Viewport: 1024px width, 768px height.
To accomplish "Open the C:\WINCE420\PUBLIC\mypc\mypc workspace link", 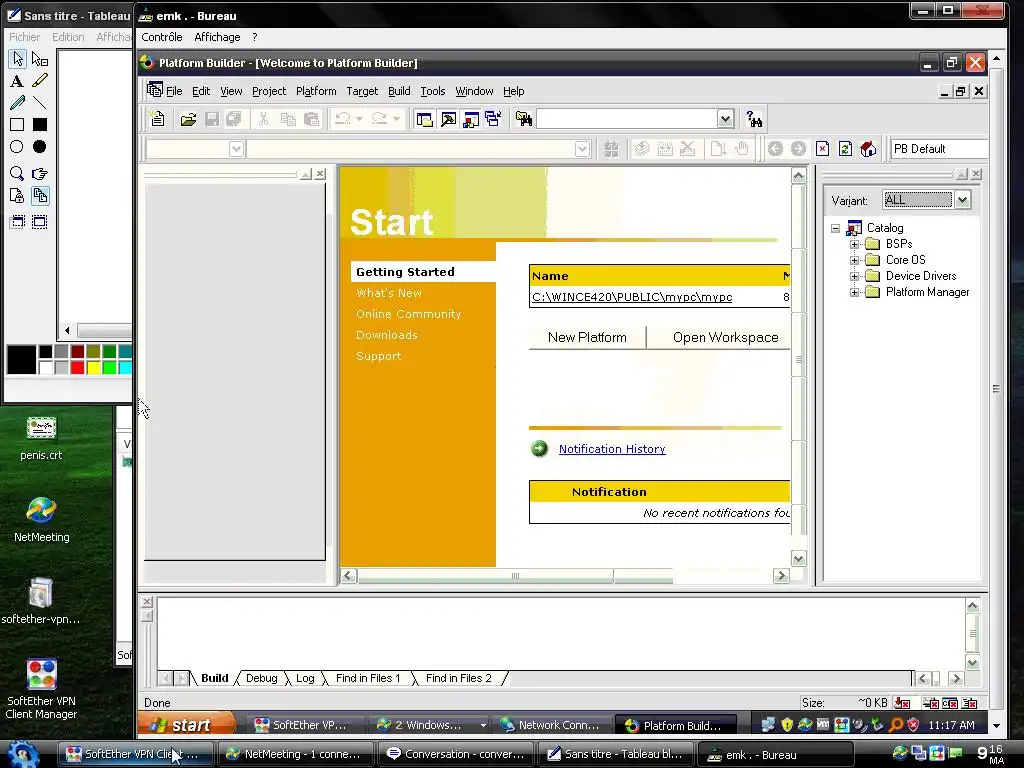I will click(x=632, y=297).
